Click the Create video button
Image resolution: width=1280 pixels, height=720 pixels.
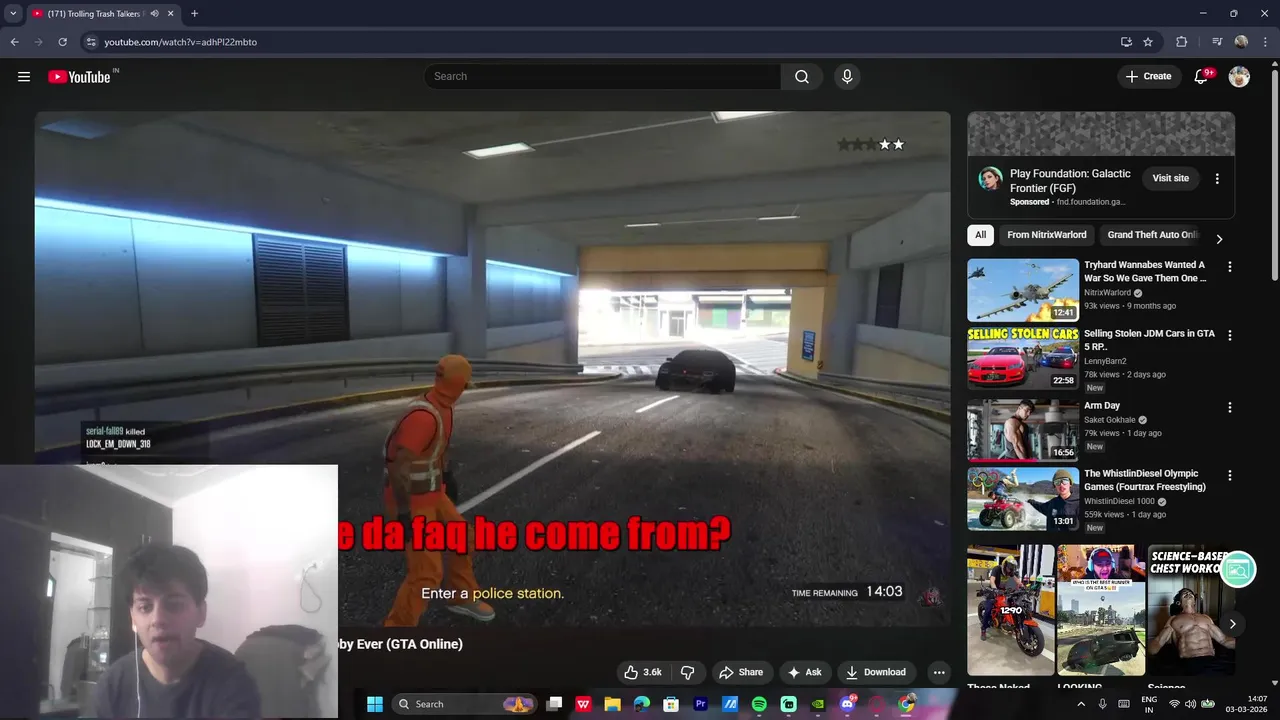pyautogui.click(x=1148, y=77)
